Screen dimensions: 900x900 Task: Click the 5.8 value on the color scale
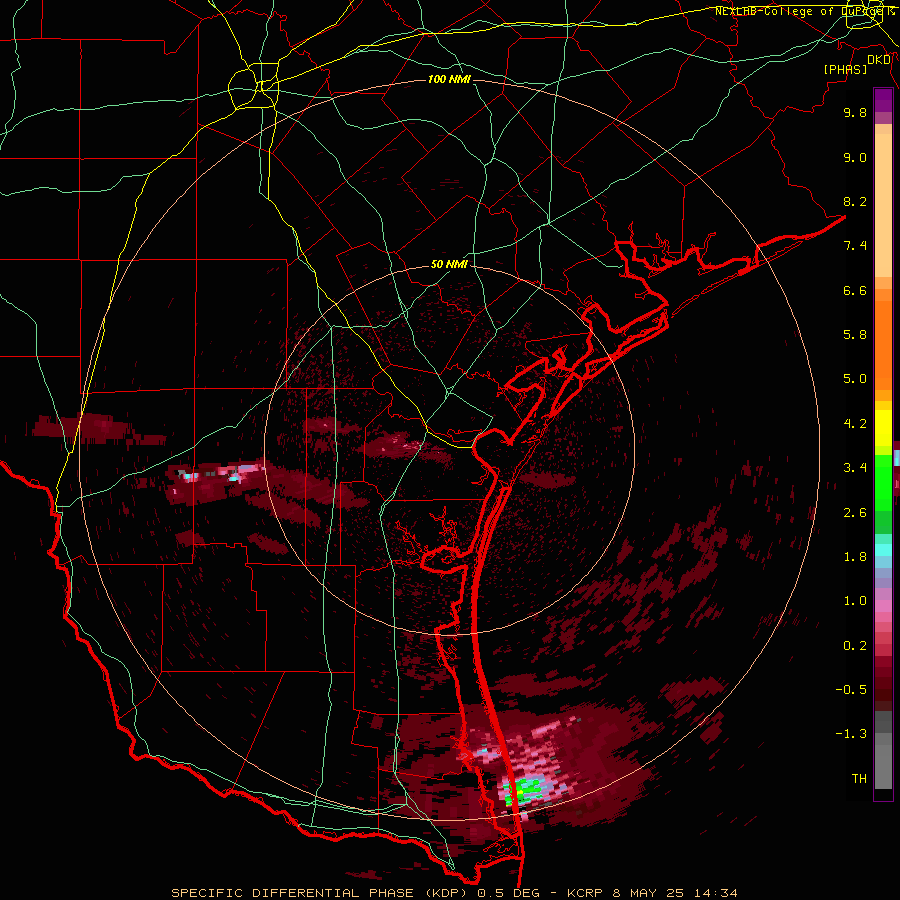[855, 335]
